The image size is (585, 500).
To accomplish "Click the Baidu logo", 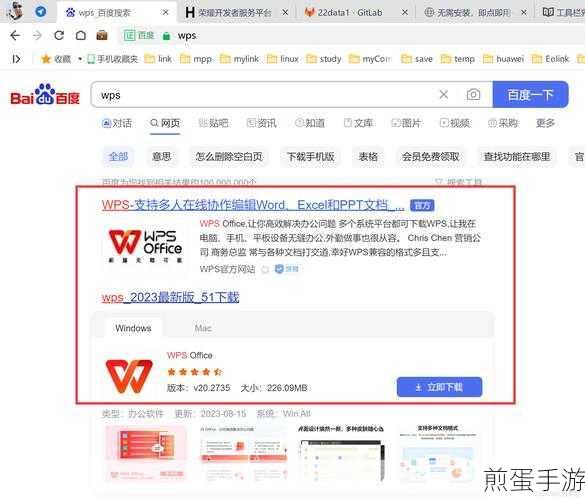I will [45, 95].
